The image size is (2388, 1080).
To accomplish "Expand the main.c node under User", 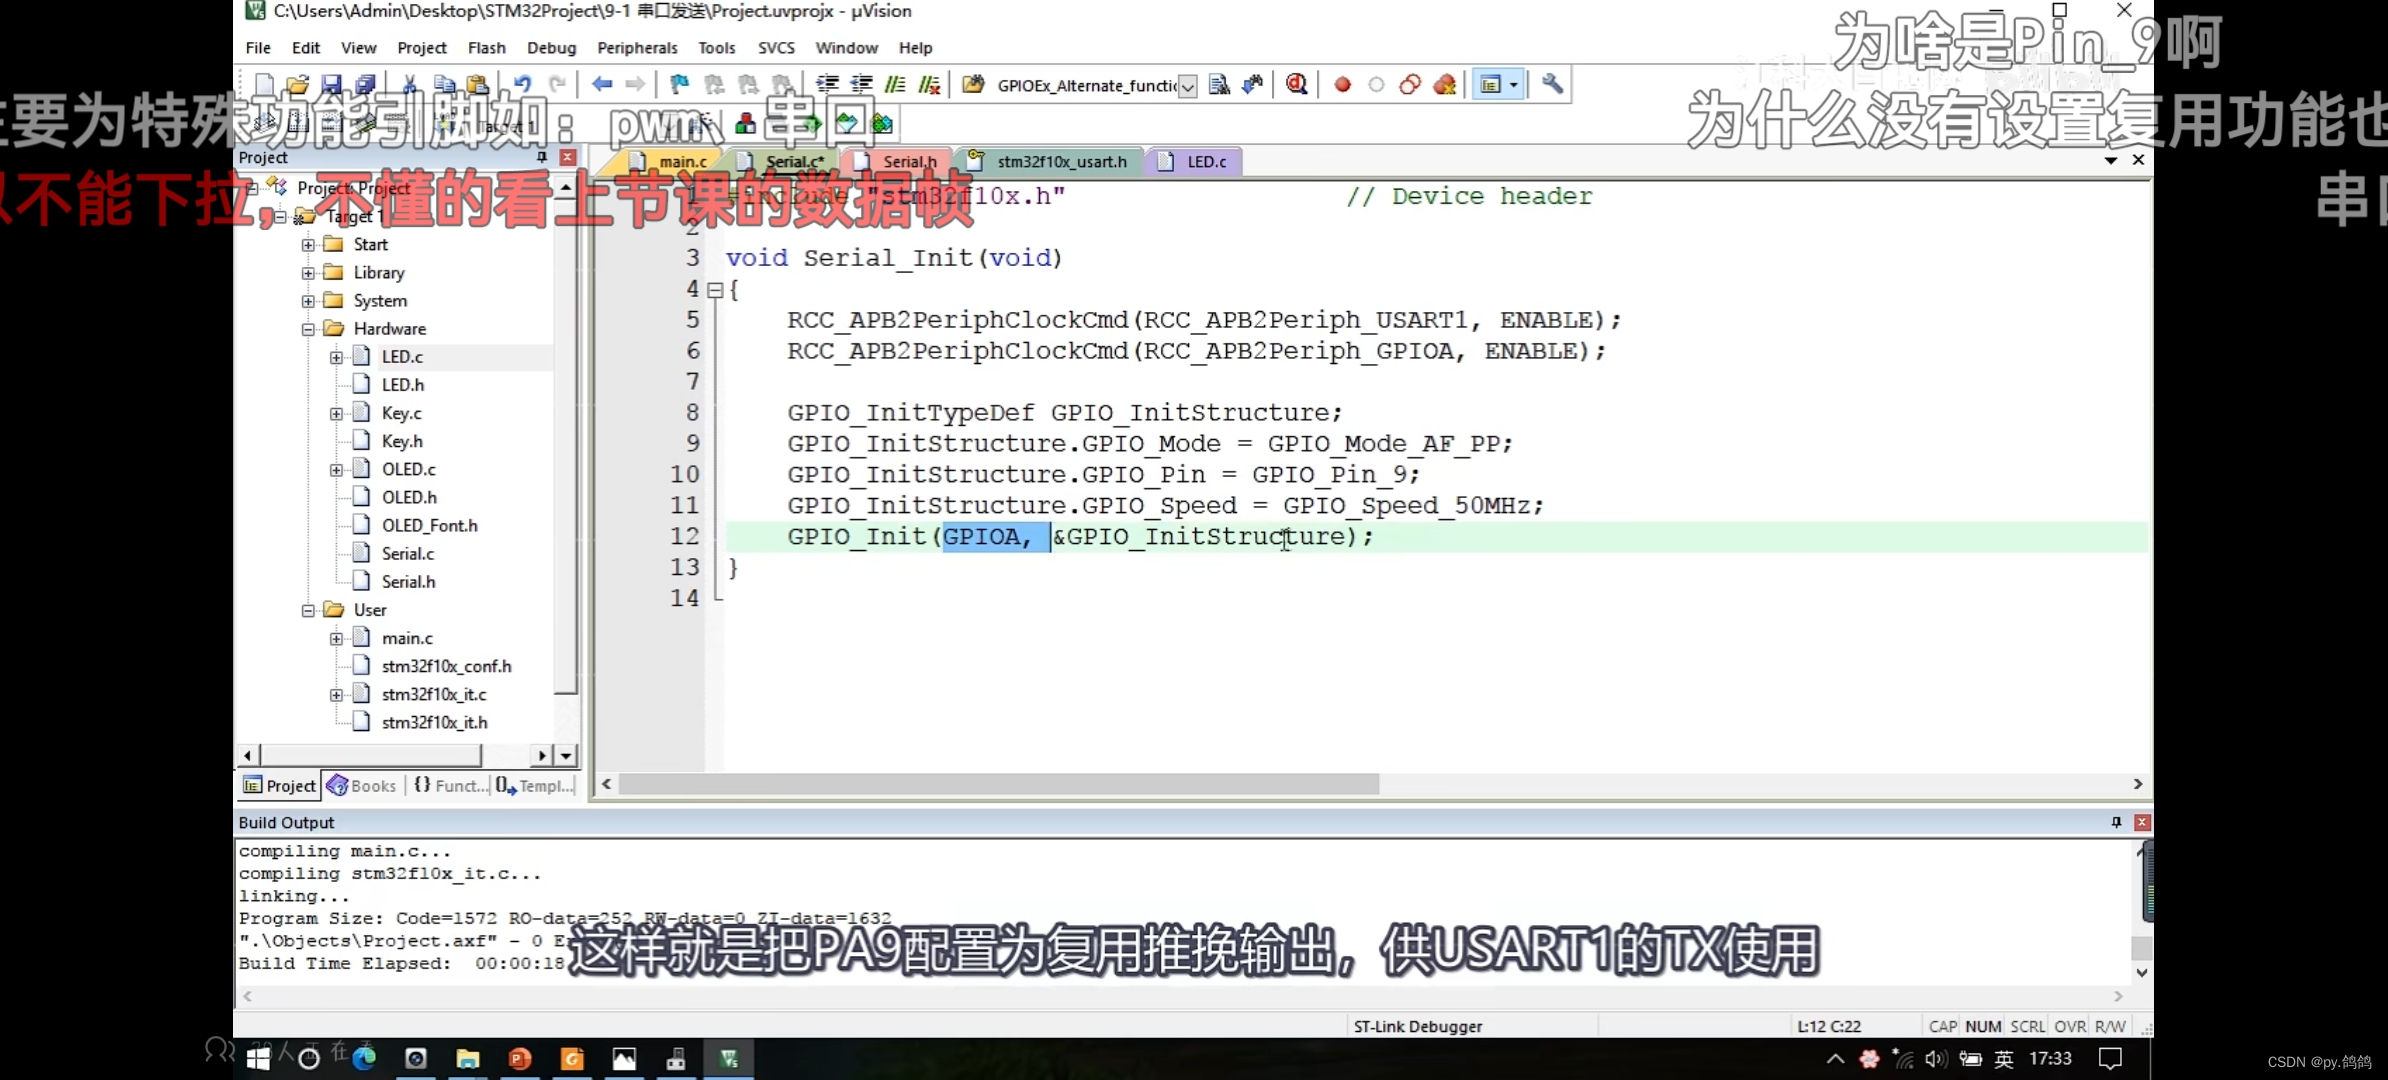I will pos(336,638).
